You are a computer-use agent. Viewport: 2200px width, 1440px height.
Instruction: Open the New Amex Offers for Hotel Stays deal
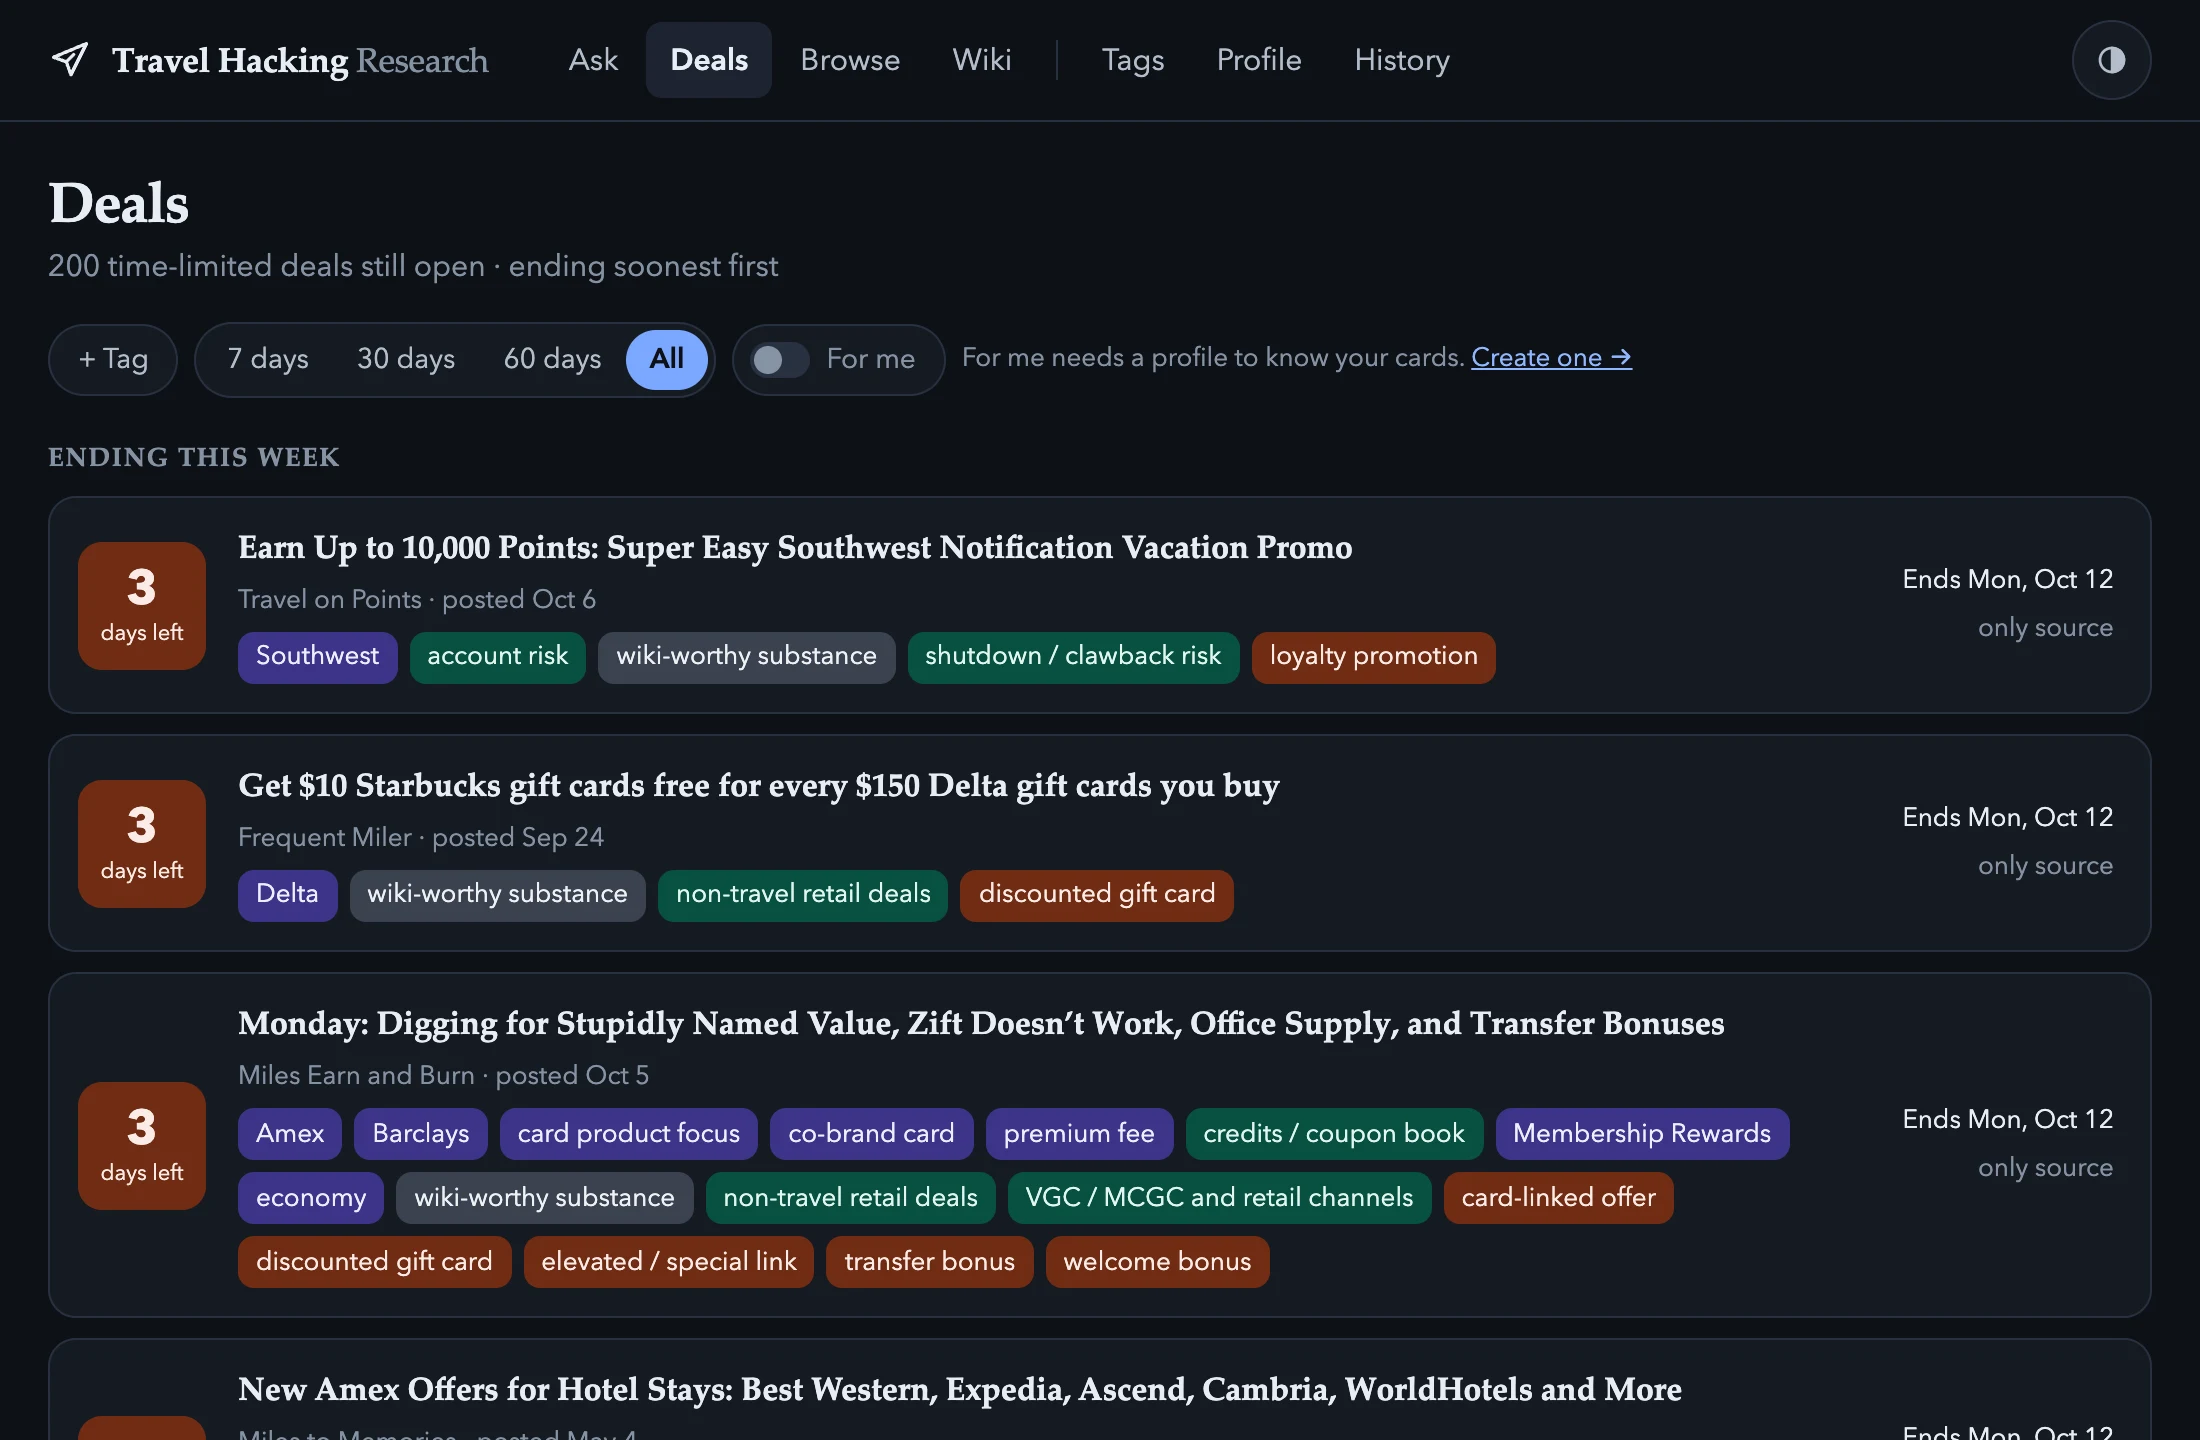(960, 1390)
